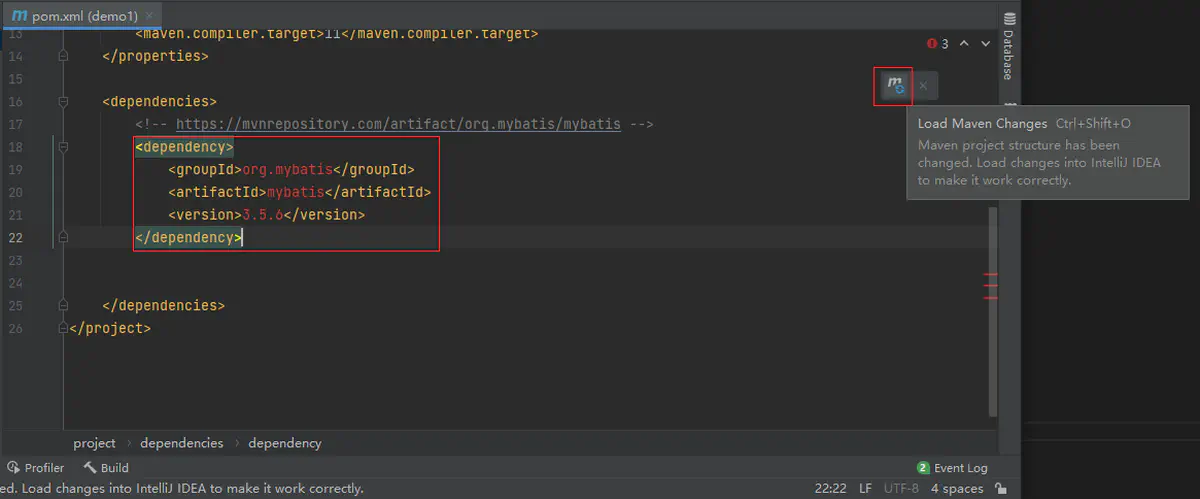
Task: Click the Load Maven Changes icon
Action: point(895,86)
